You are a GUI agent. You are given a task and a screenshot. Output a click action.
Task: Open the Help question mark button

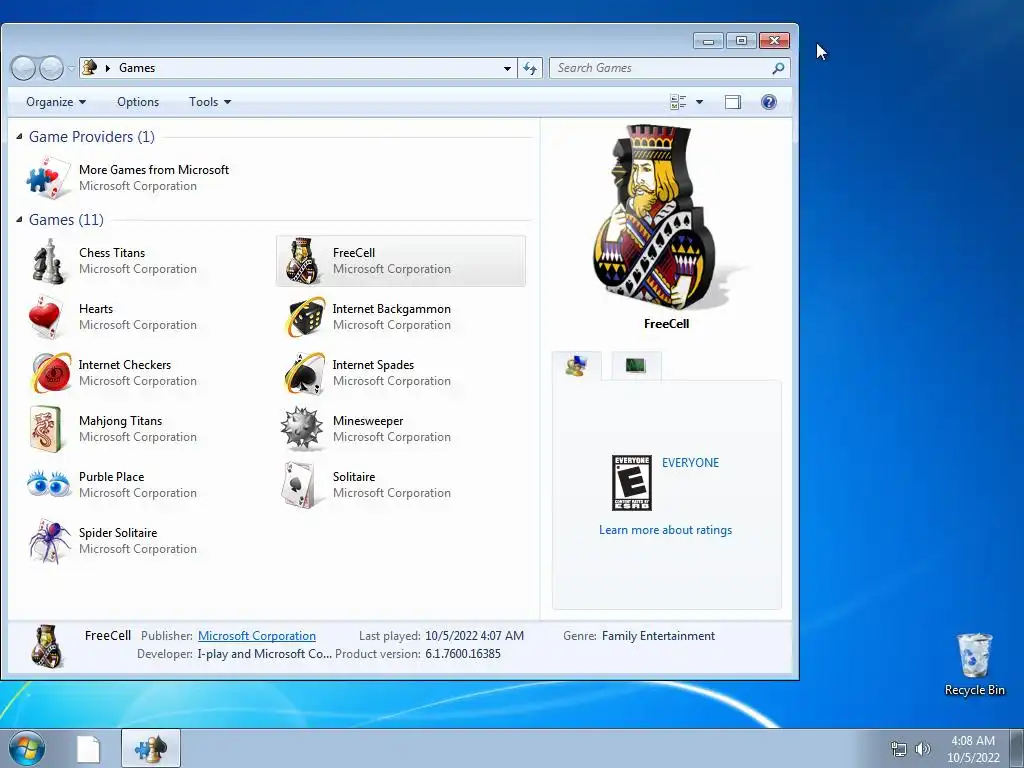point(769,102)
